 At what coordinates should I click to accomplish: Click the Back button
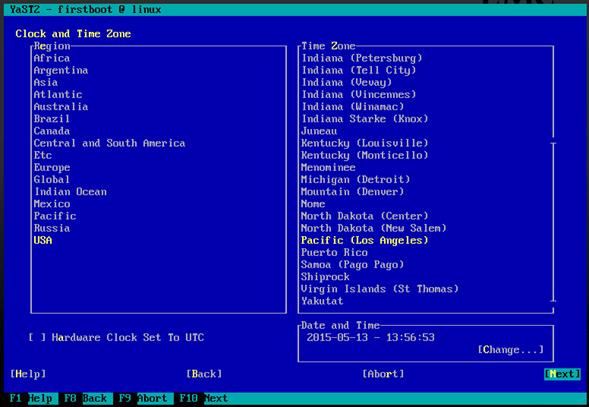(204, 374)
